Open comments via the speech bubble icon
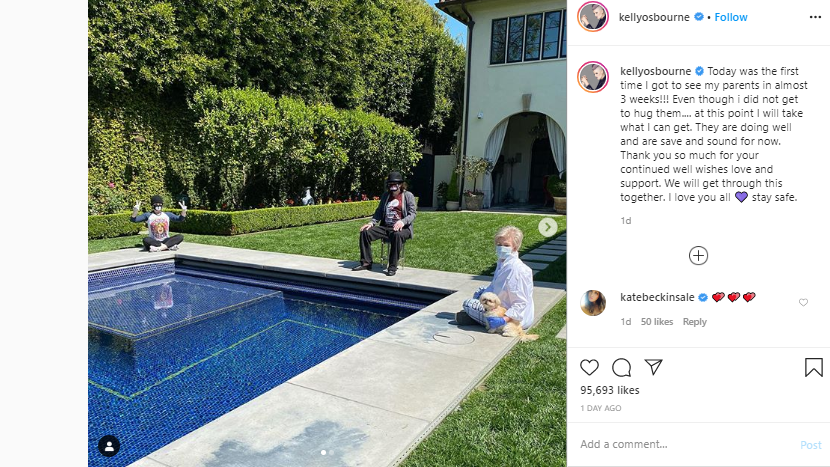 point(621,367)
